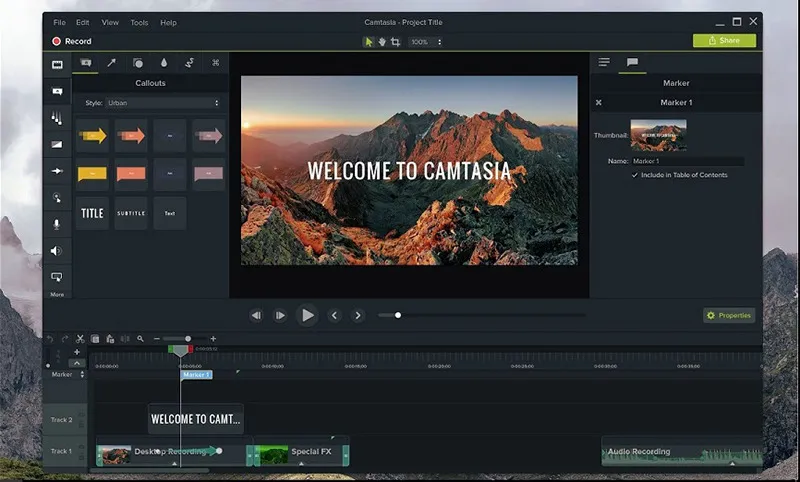Open the Annotations panel in the sidebar
Viewport: 800px width, 482px height.
tap(57, 91)
